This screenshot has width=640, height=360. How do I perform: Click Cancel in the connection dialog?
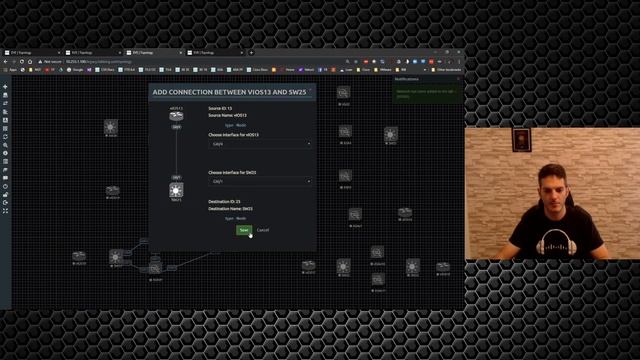[263, 230]
